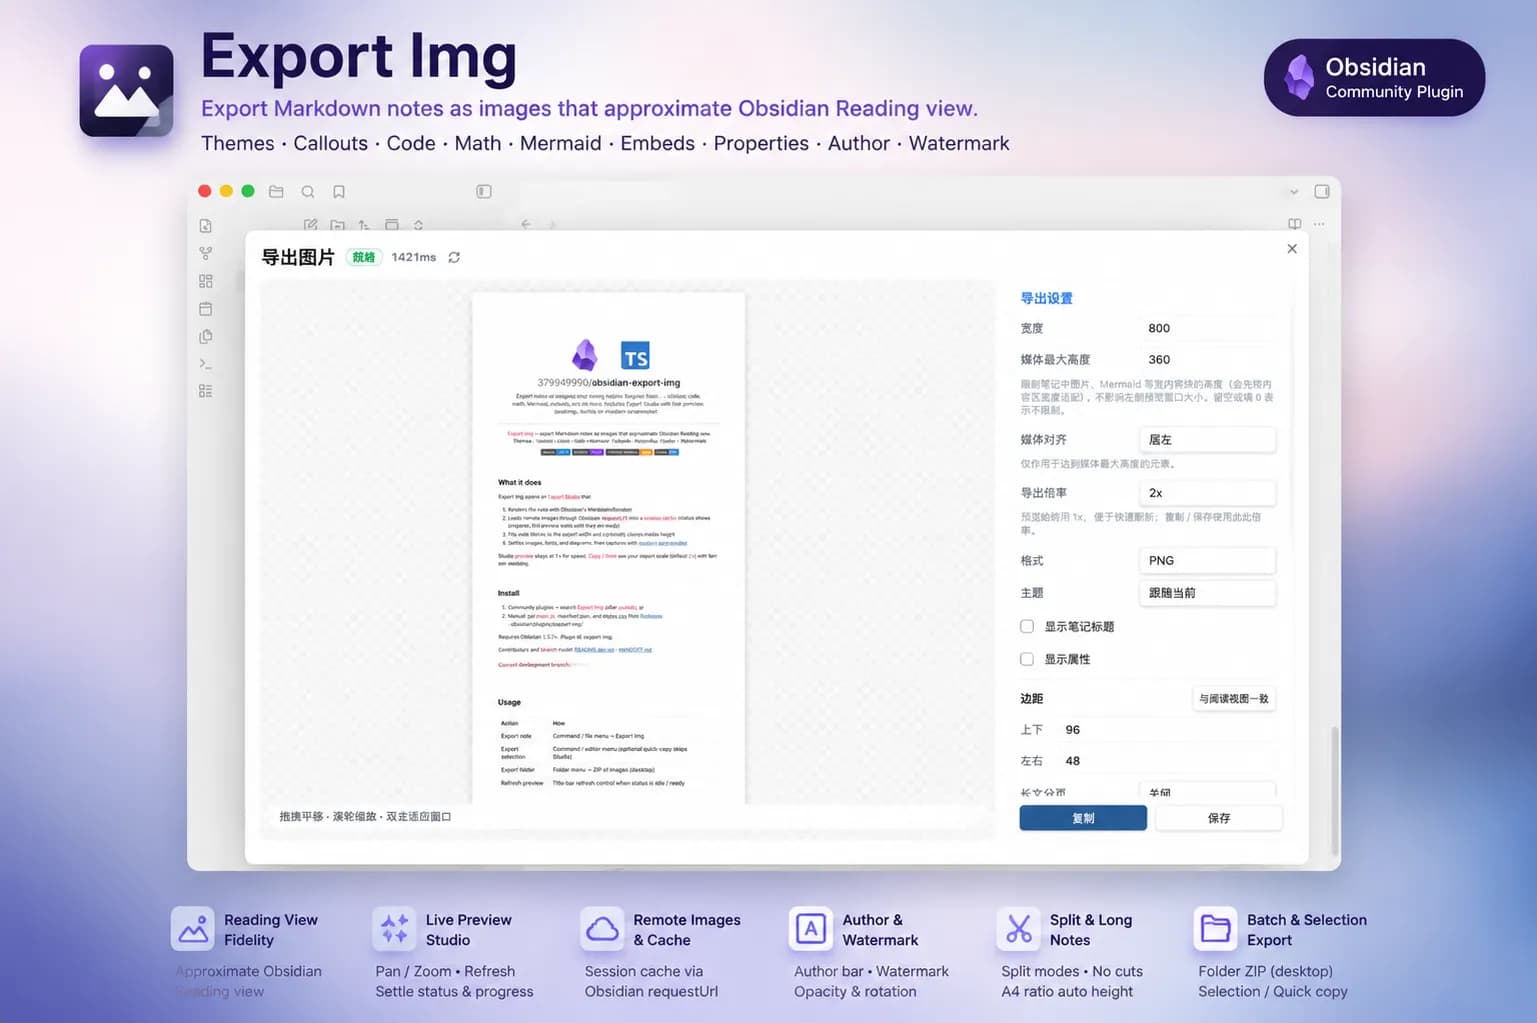
Task: Click the green 就绪 status badge
Action: [x=364, y=257]
